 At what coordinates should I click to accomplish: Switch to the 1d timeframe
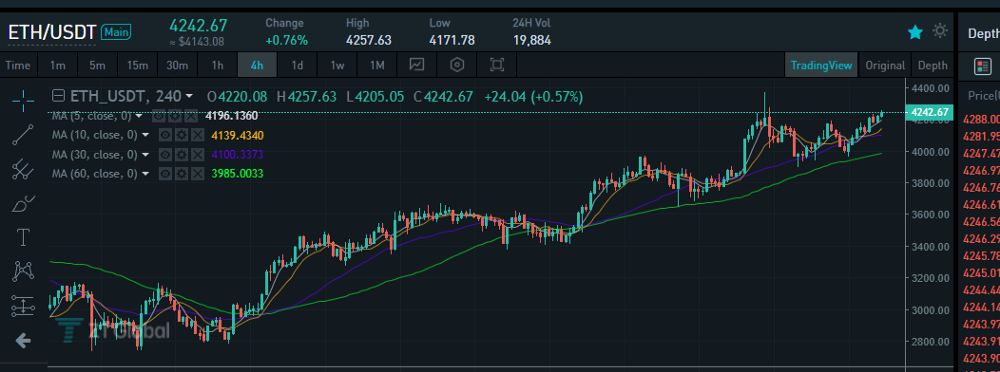(x=297, y=65)
